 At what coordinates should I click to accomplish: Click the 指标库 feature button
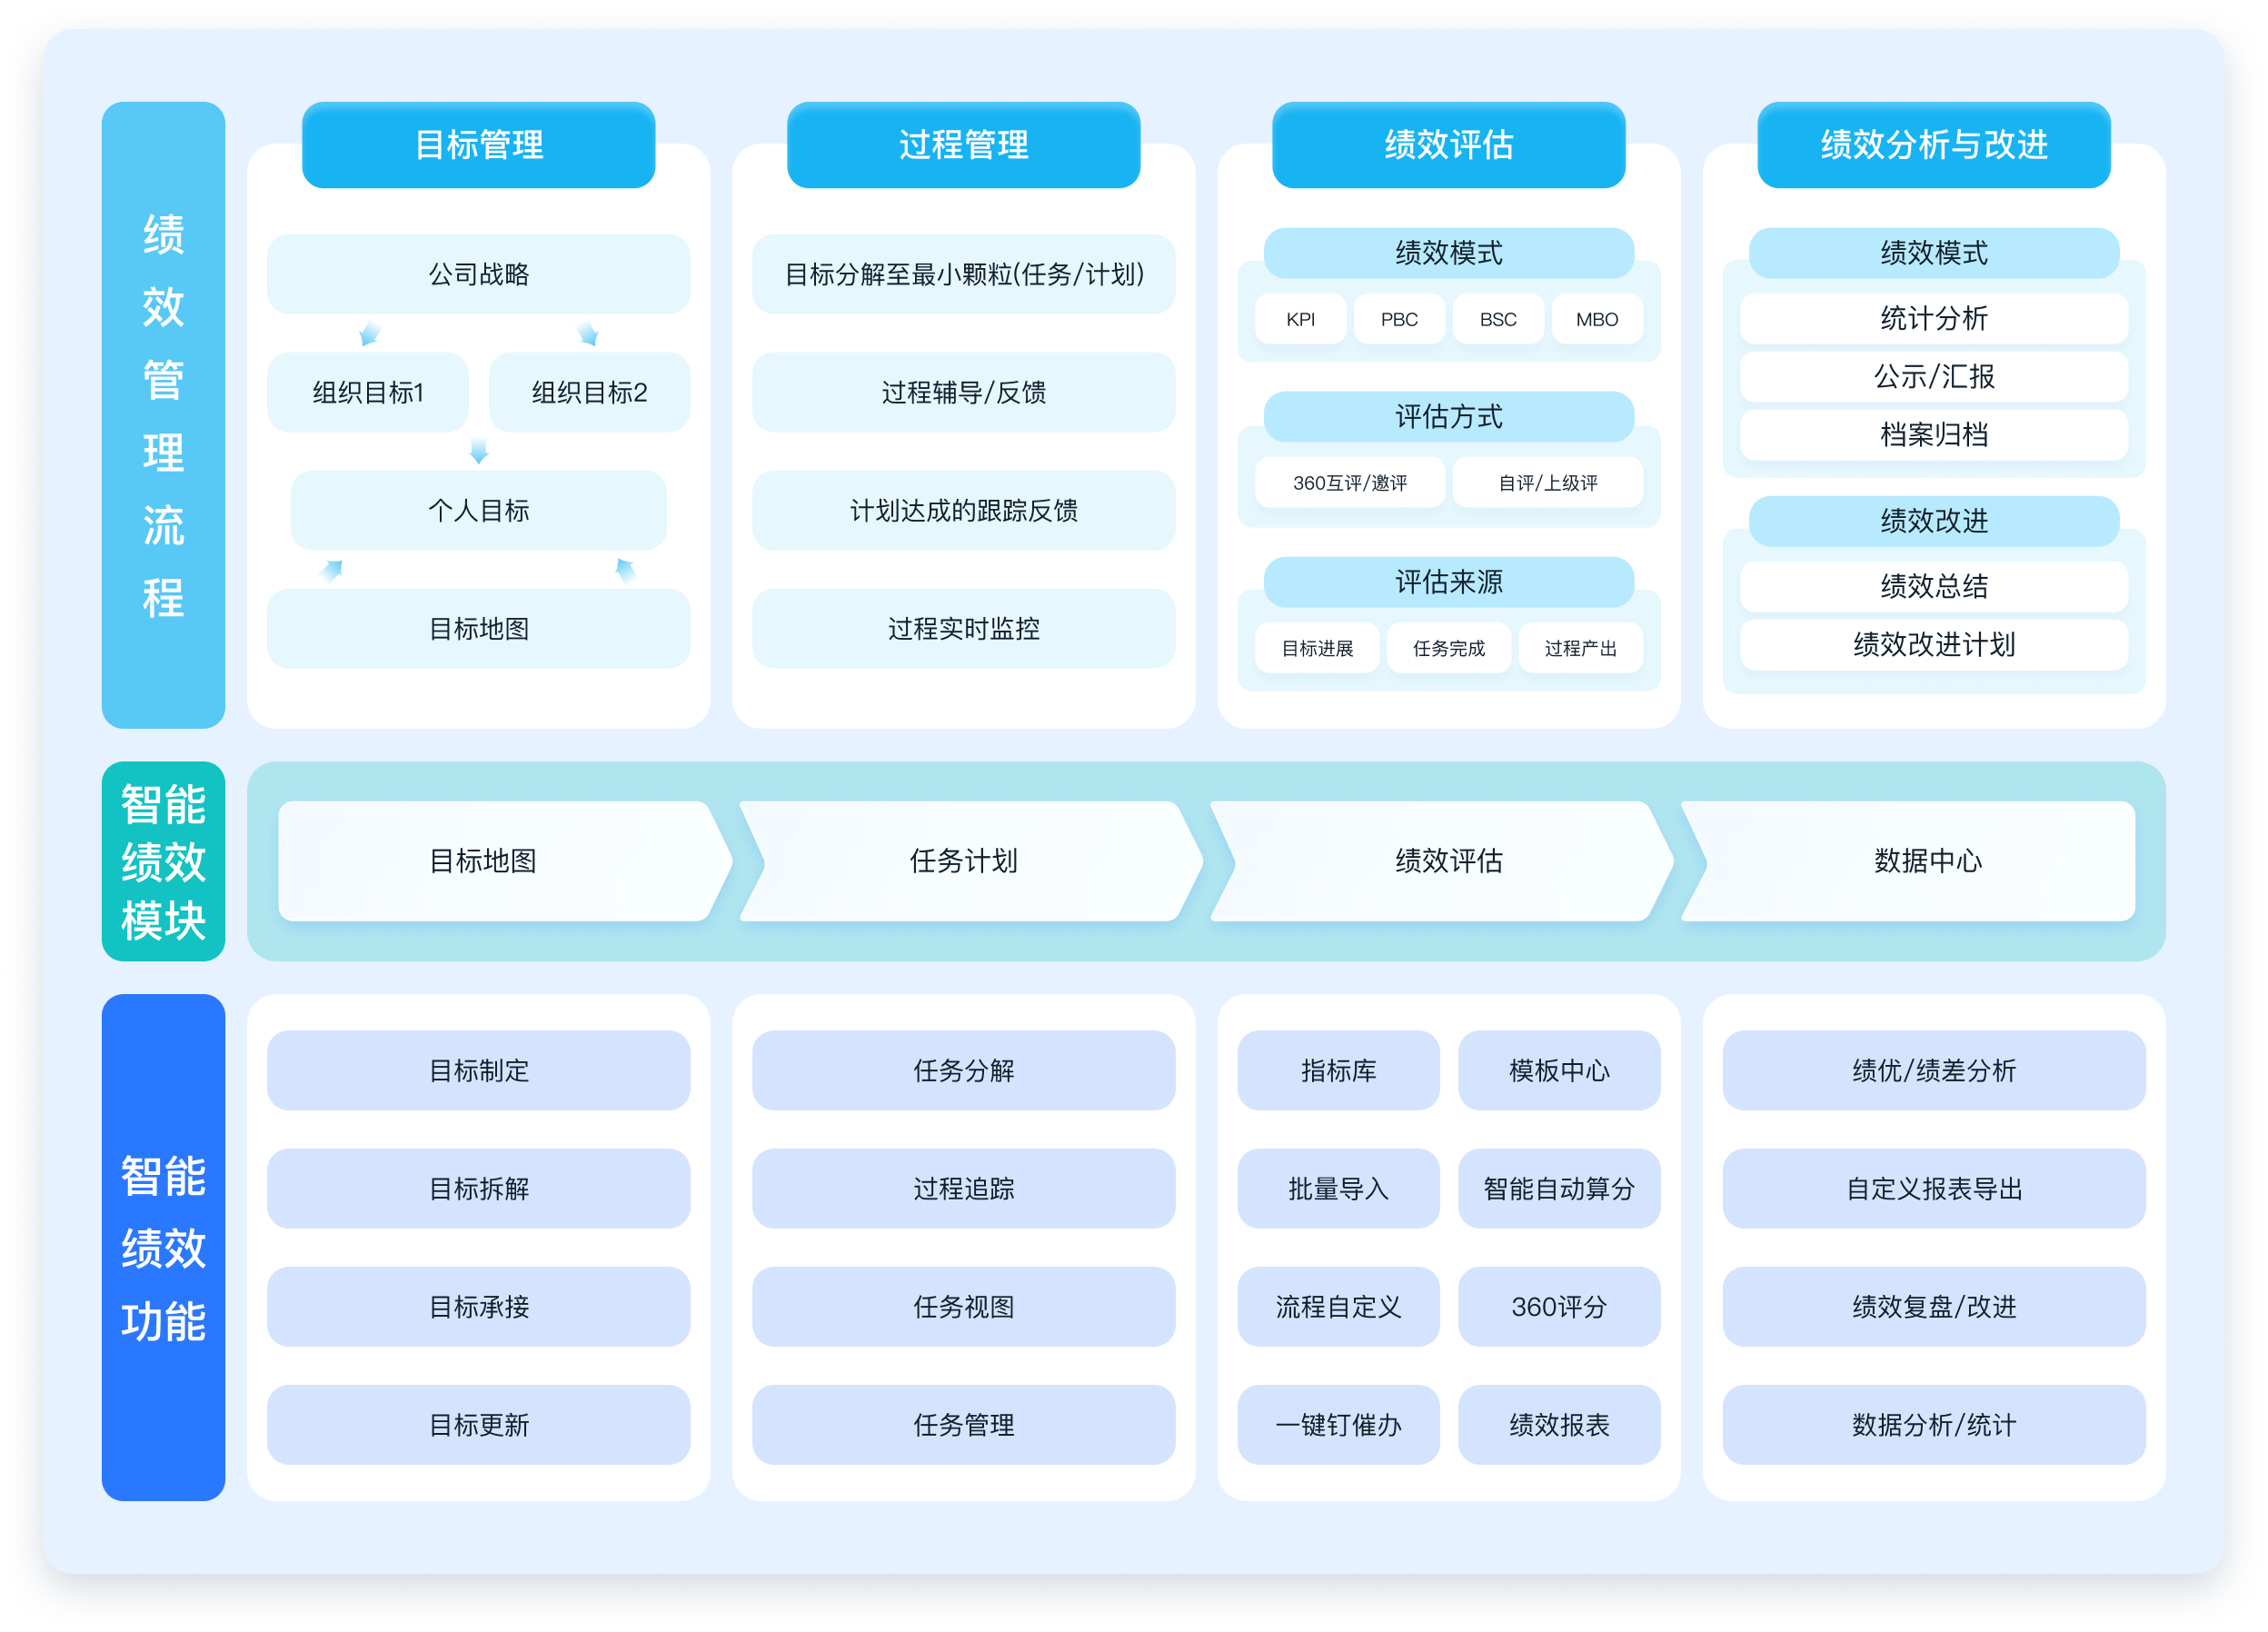click(1338, 1070)
